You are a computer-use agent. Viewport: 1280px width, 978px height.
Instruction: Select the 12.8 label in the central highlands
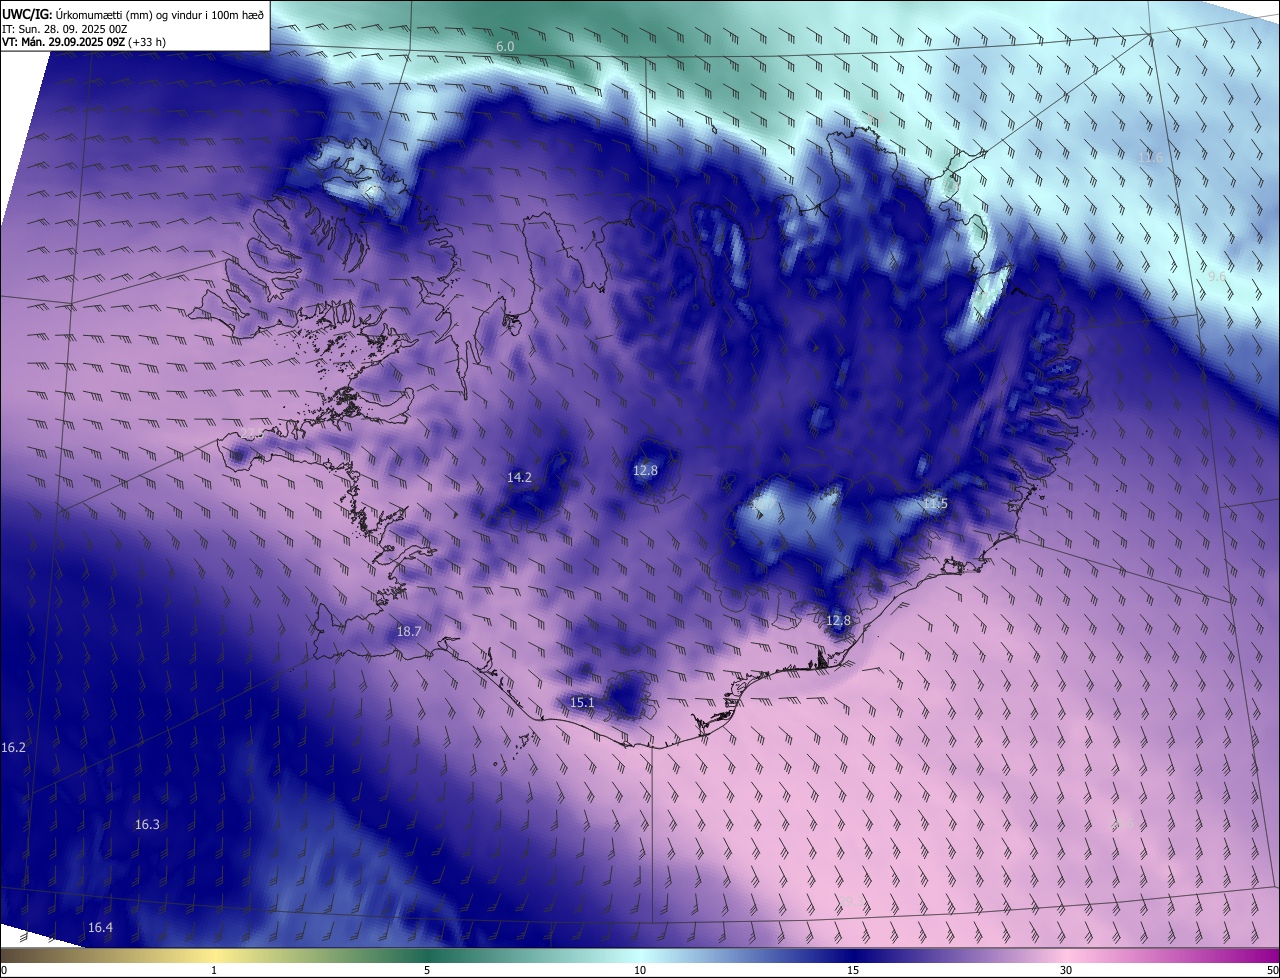646,471
